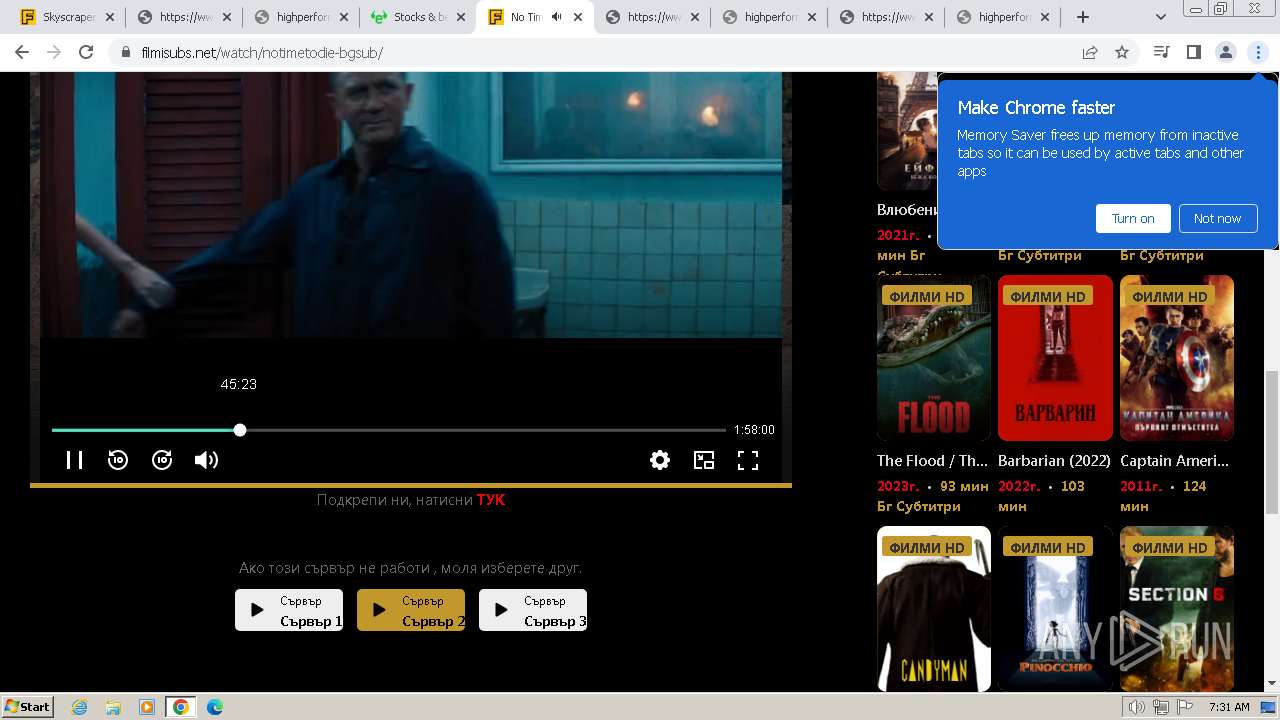Launch Internet Explorer from taskbar
The image size is (1280, 720).
(x=79, y=707)
